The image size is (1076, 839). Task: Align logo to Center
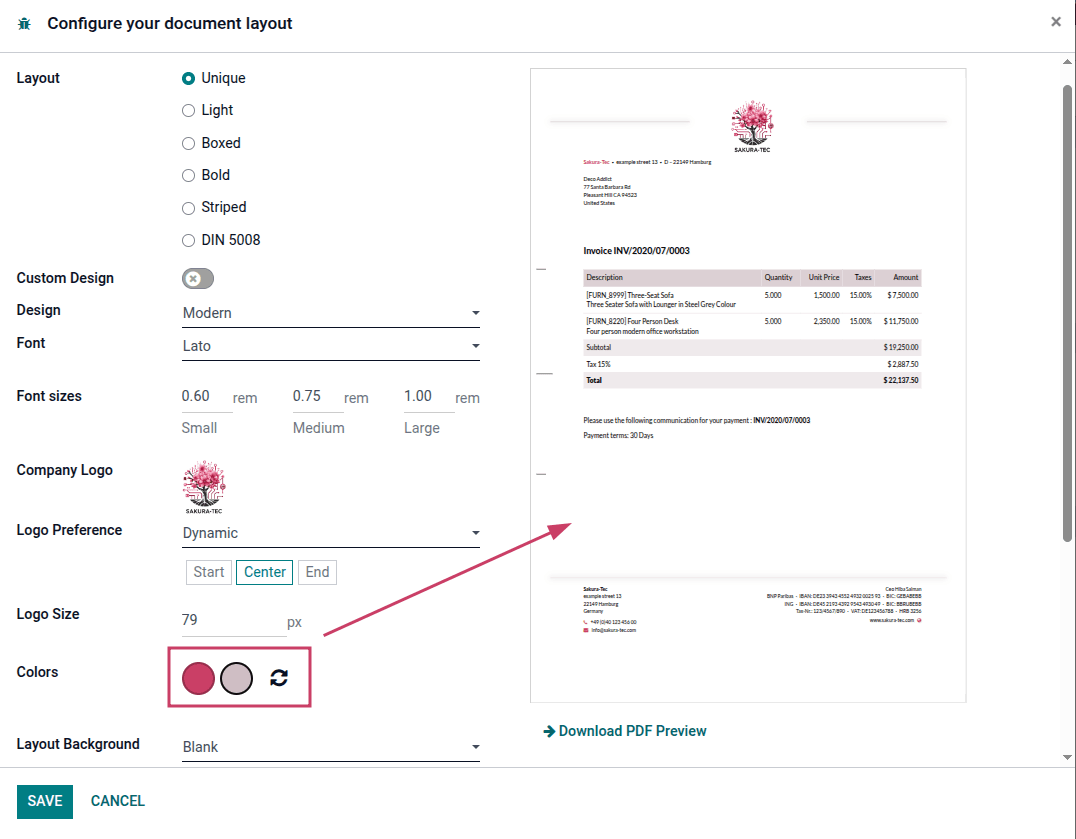264,572
